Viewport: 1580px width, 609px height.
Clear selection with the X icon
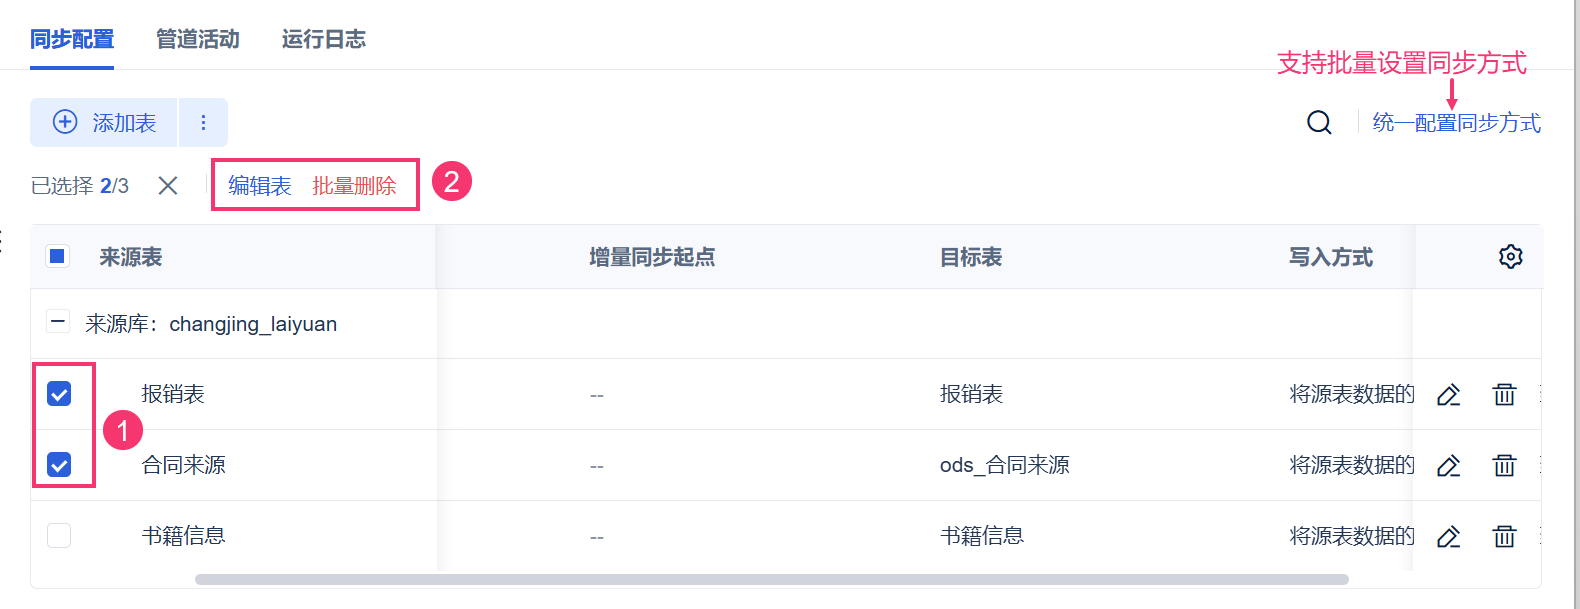(x=168, y=186)
